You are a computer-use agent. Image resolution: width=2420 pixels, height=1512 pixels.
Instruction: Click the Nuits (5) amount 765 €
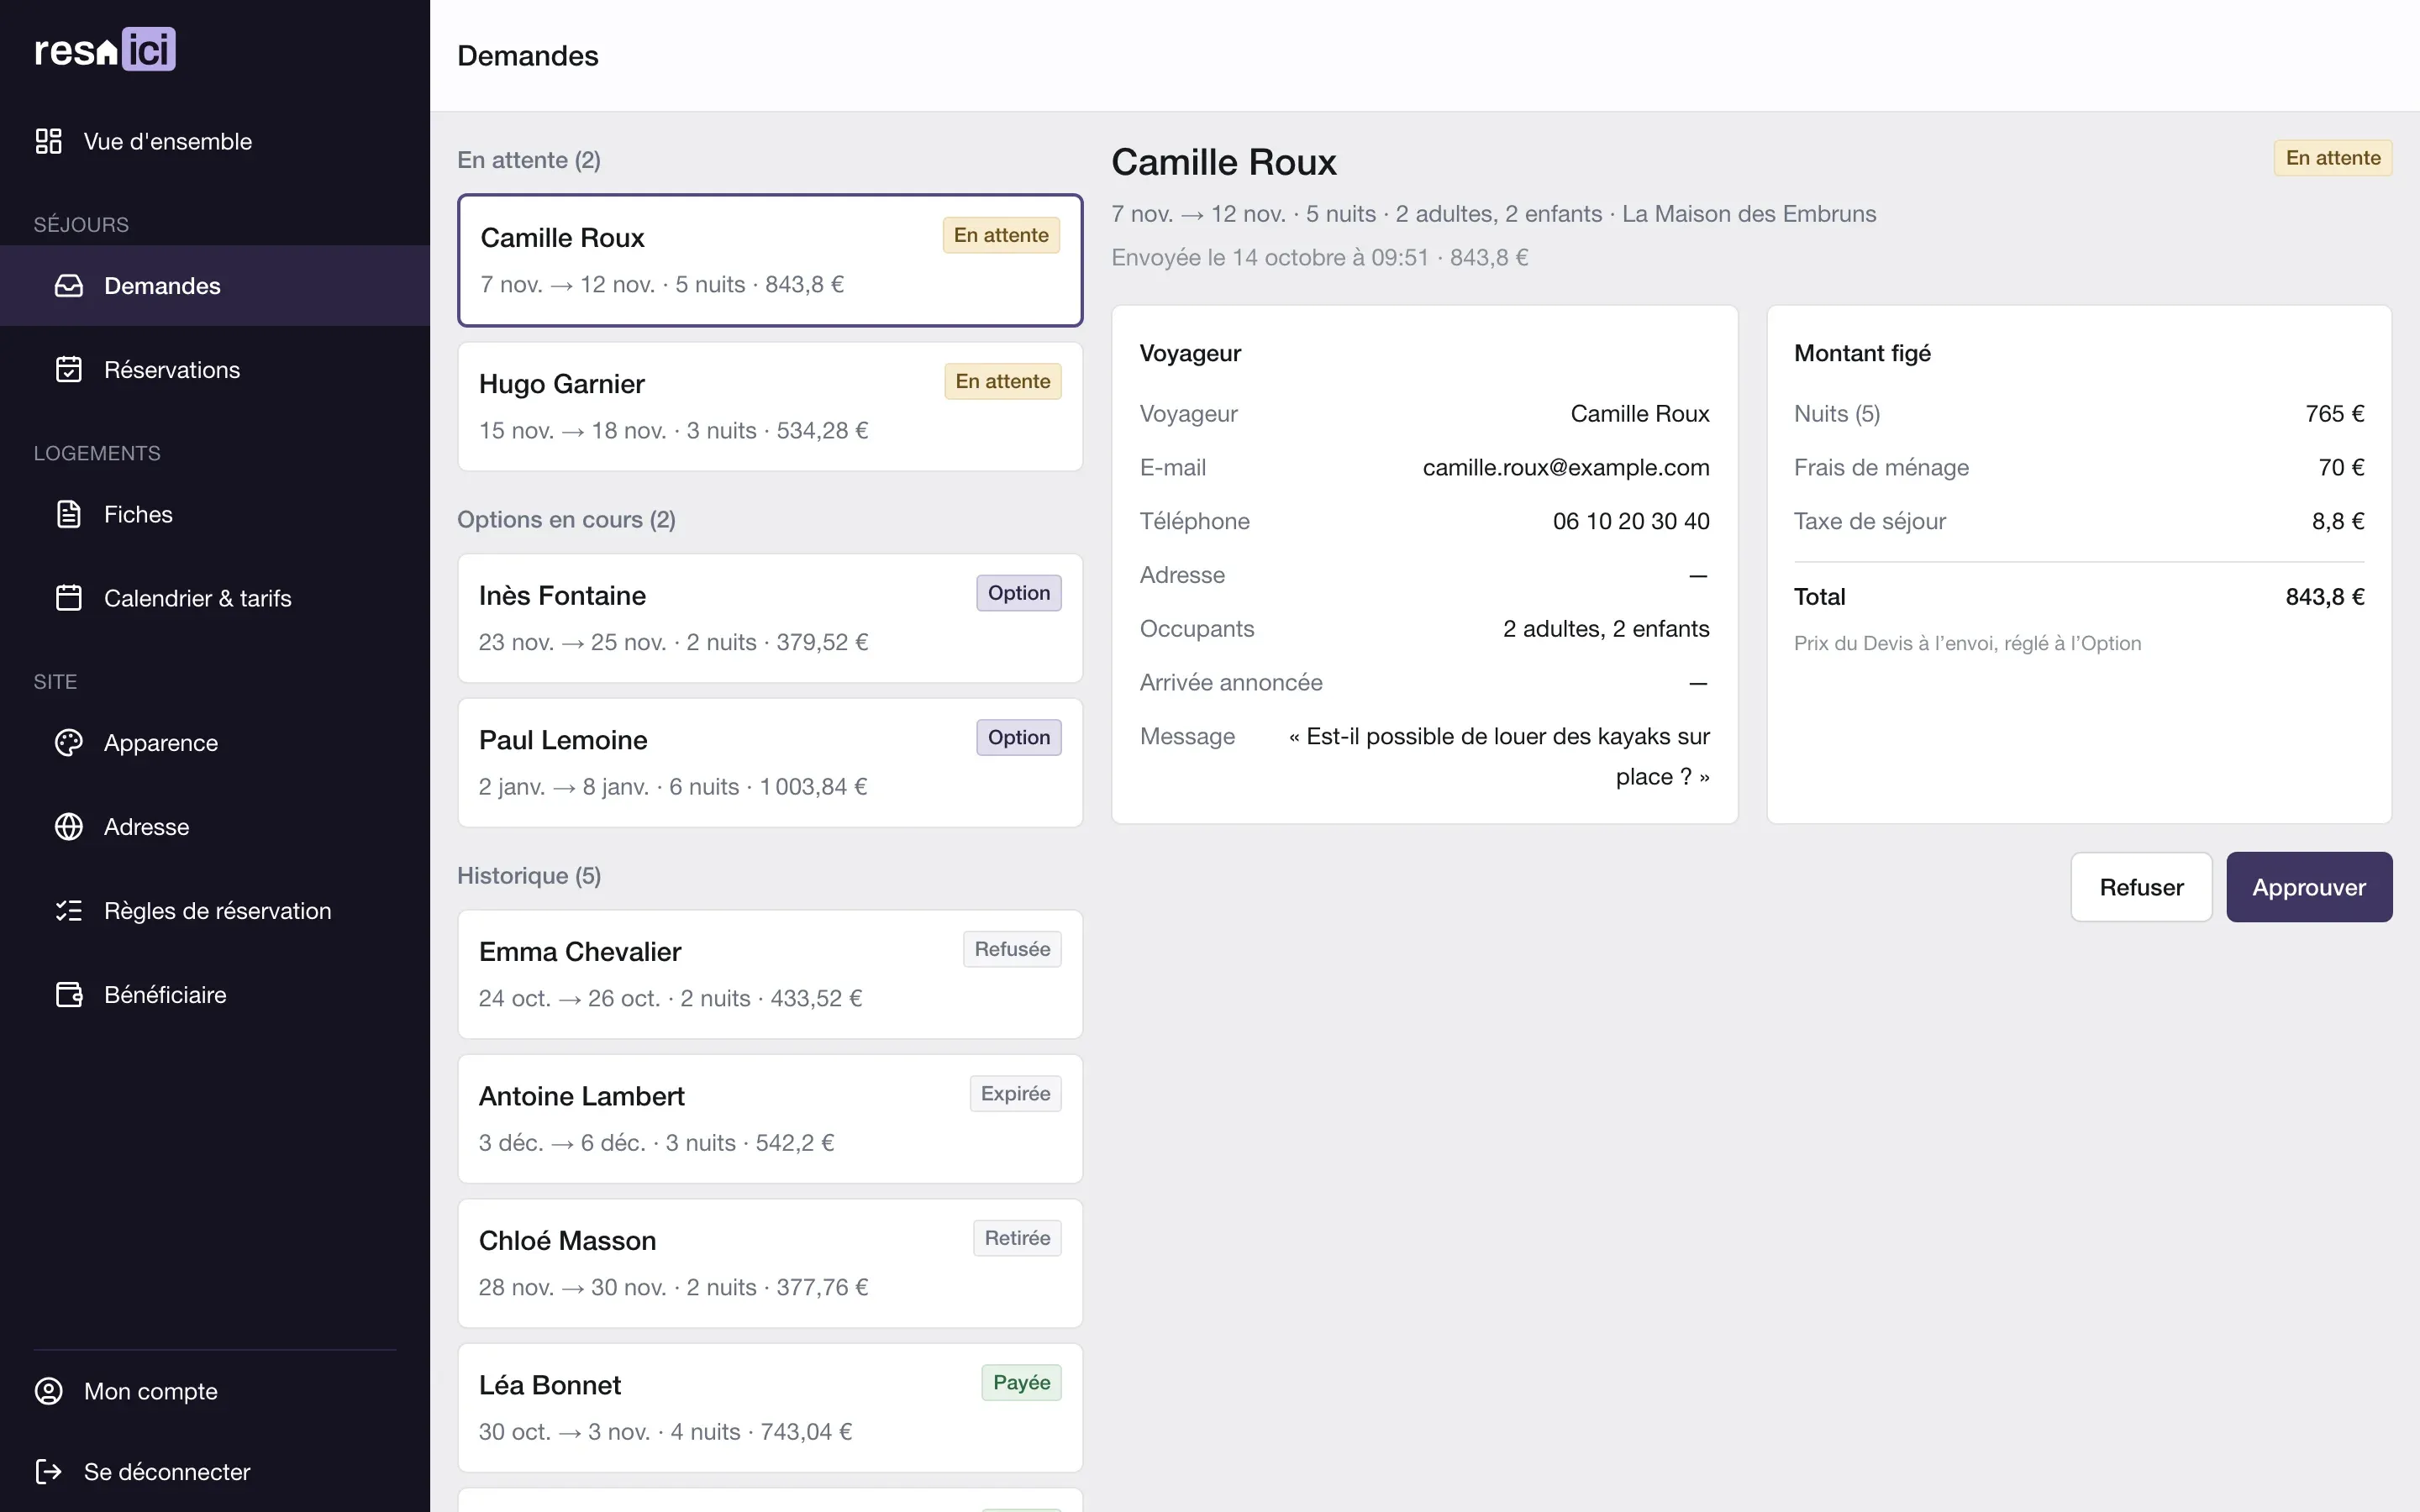(x=2335, y=414)
